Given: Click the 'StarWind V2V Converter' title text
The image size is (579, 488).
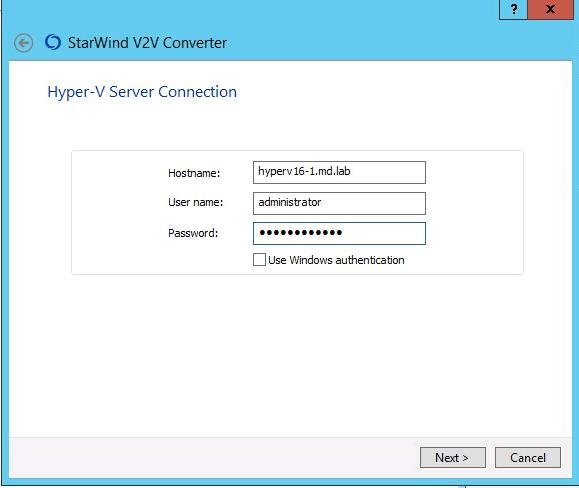Looking at the screenshot, I should pyautogui.click(x=147, y=43).
